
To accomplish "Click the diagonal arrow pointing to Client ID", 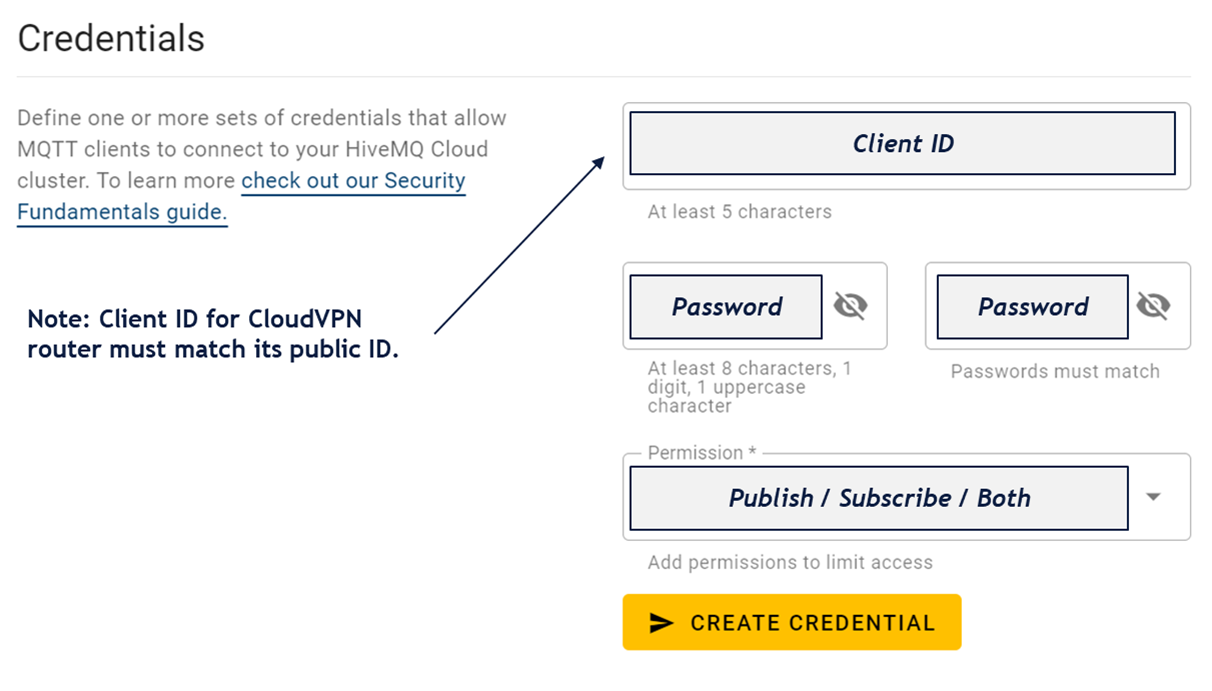I will [x=520, y=244].
